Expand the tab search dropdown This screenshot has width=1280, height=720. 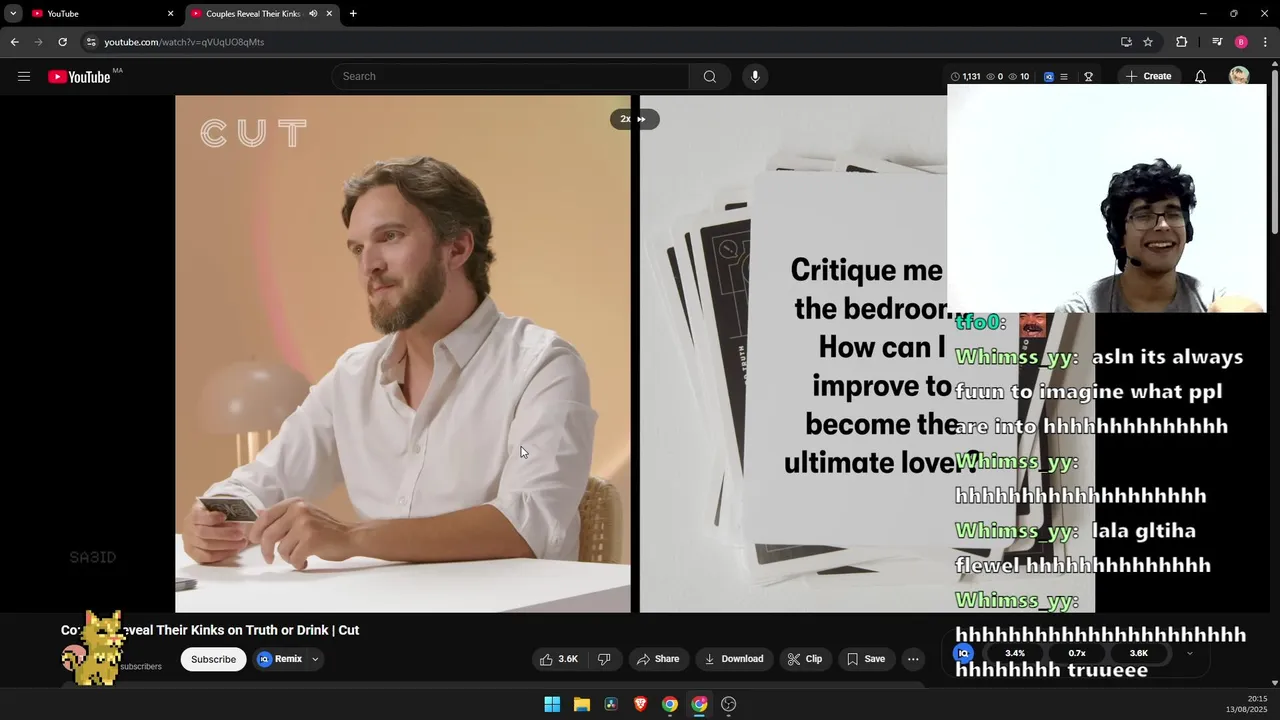click(x=13, y=14)
